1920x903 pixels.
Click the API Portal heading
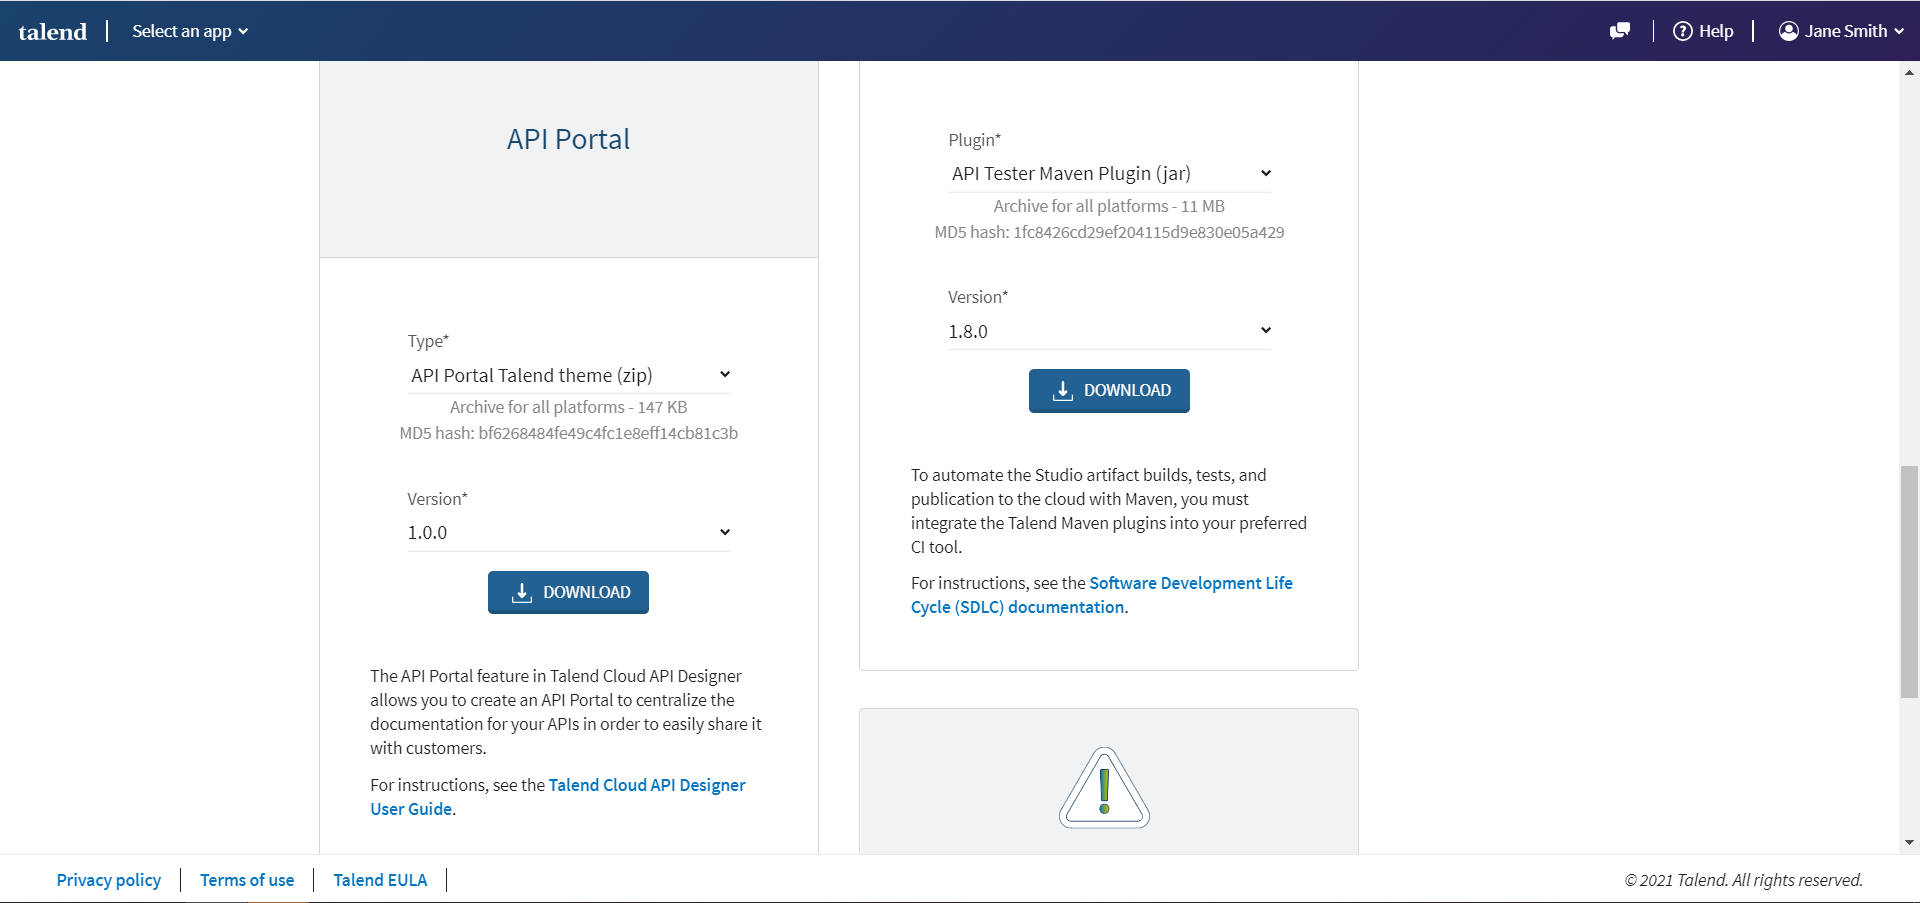click(568, 139)
